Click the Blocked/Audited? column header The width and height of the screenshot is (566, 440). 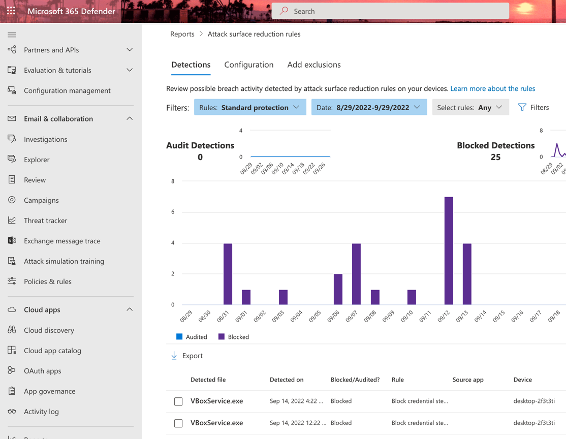coord(355,380)
